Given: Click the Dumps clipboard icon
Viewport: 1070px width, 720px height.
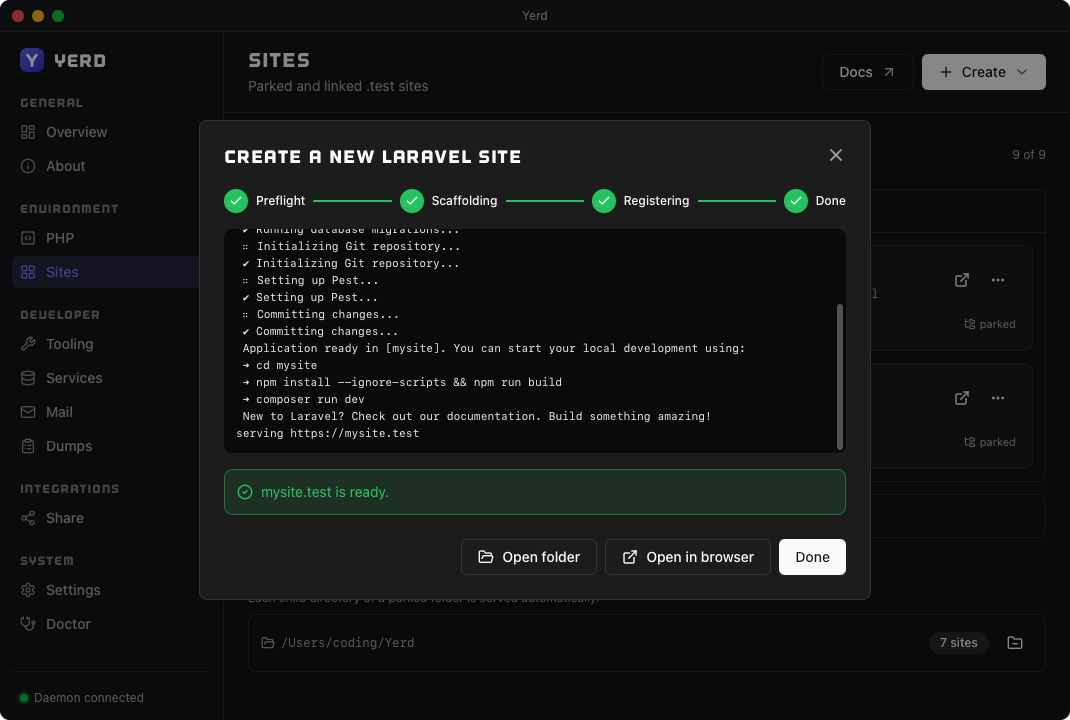Looking at the screenshot, I should (x=28, y=446).
